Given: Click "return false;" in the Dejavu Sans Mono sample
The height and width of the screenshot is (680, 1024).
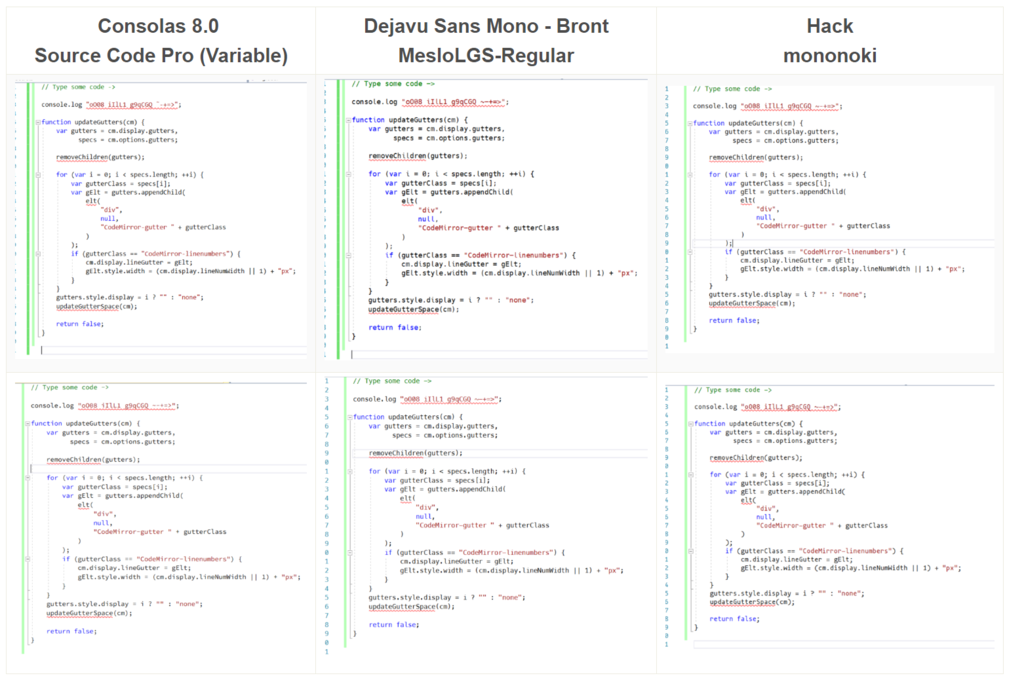Looking at the screenshot, I should (x=394, y=328).
